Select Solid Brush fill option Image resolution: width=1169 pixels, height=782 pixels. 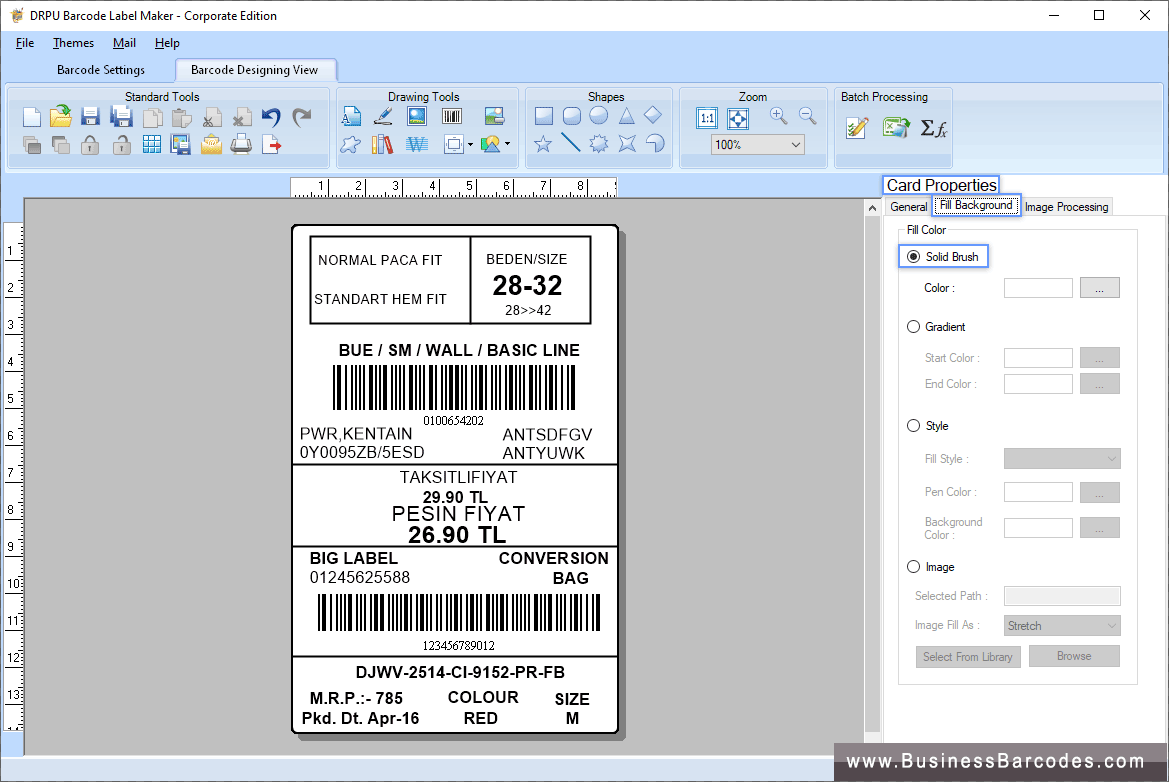click(913, 256)
